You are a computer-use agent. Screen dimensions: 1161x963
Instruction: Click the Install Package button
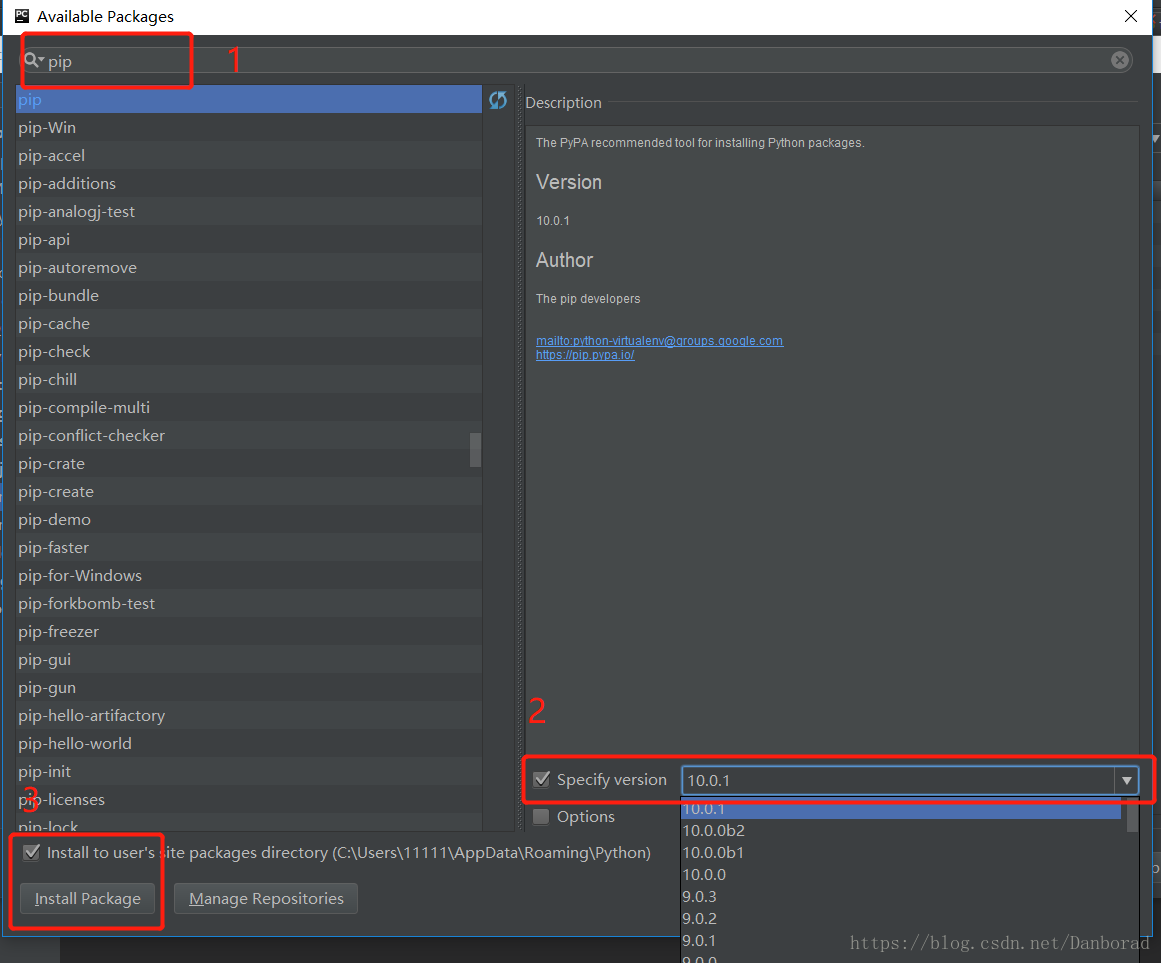[87, 898]
